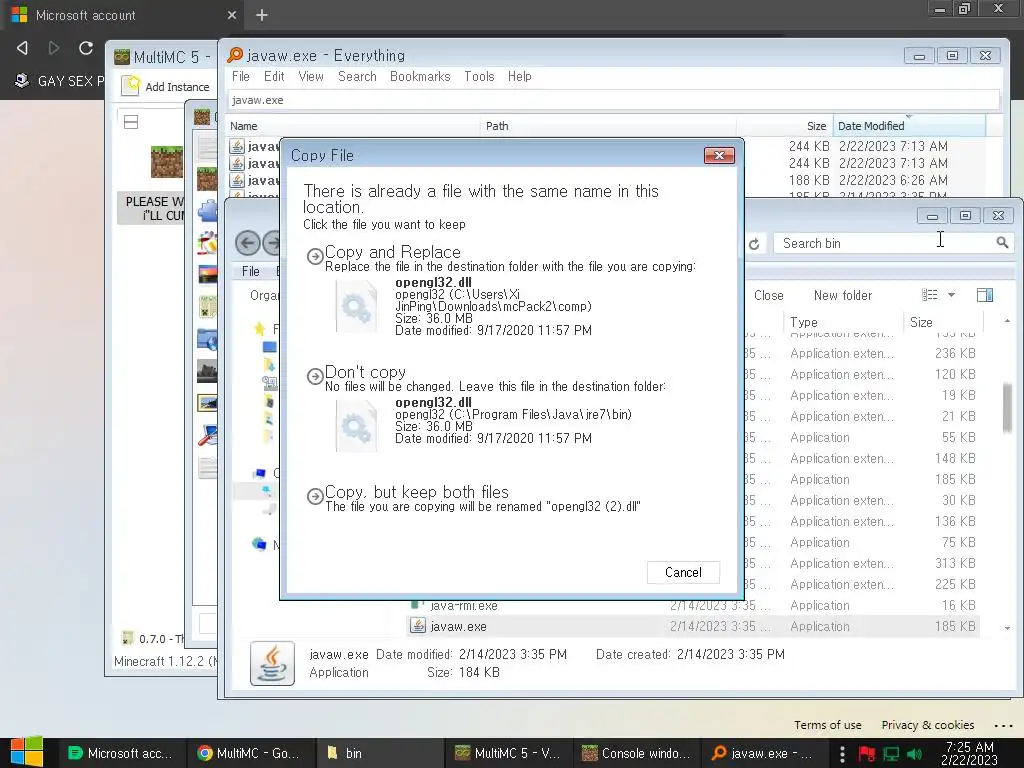The width and height of the screenshot is (1024, 768).
Task: Select the 188 KB javaw result icon
Action: click(237, 180)
